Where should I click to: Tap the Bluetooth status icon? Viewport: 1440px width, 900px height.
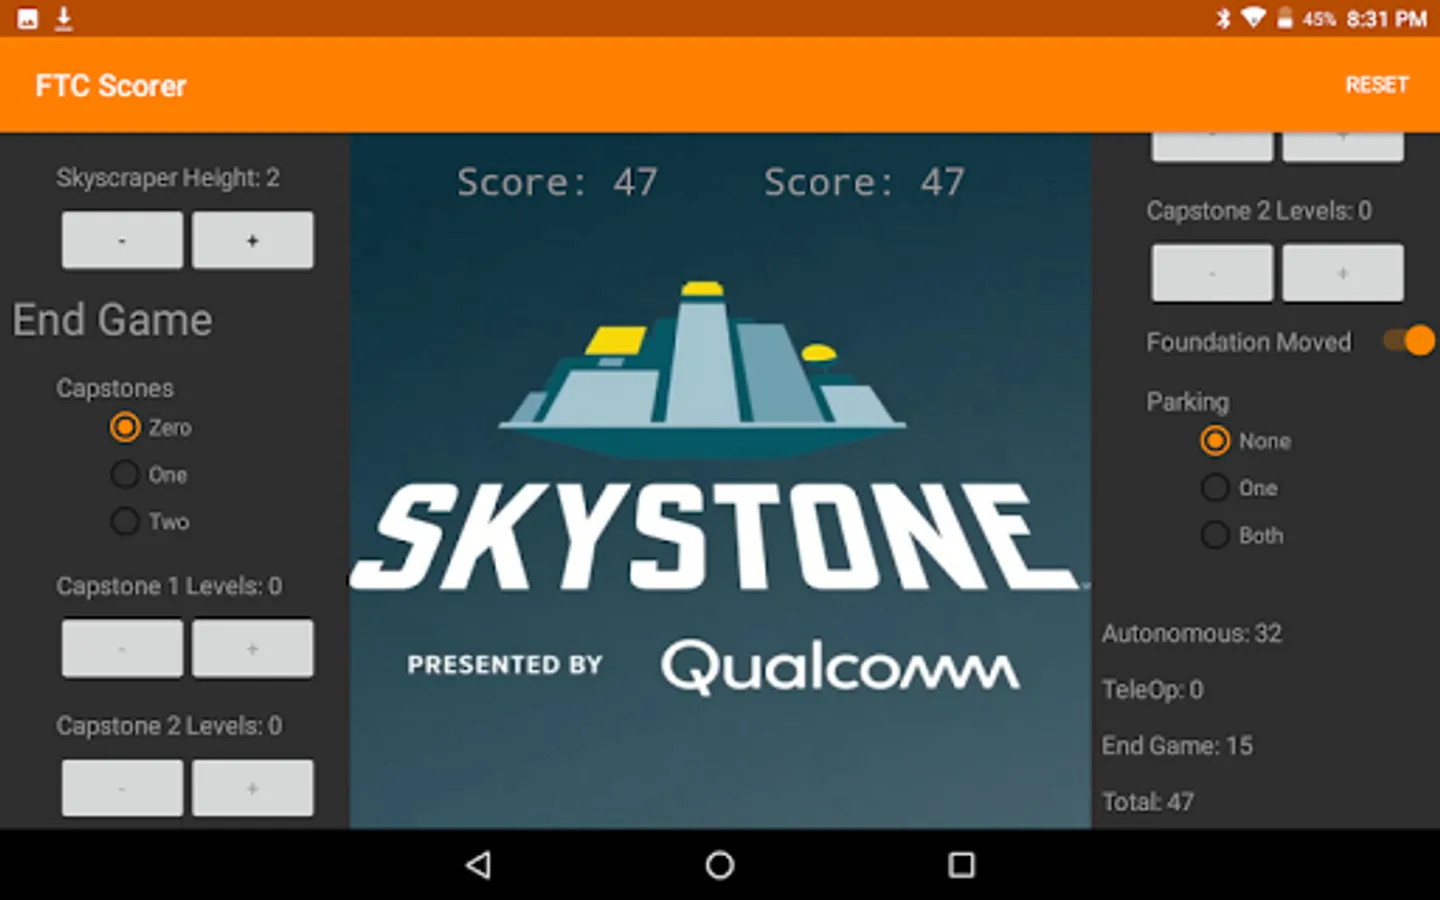tap(1223, 18)
